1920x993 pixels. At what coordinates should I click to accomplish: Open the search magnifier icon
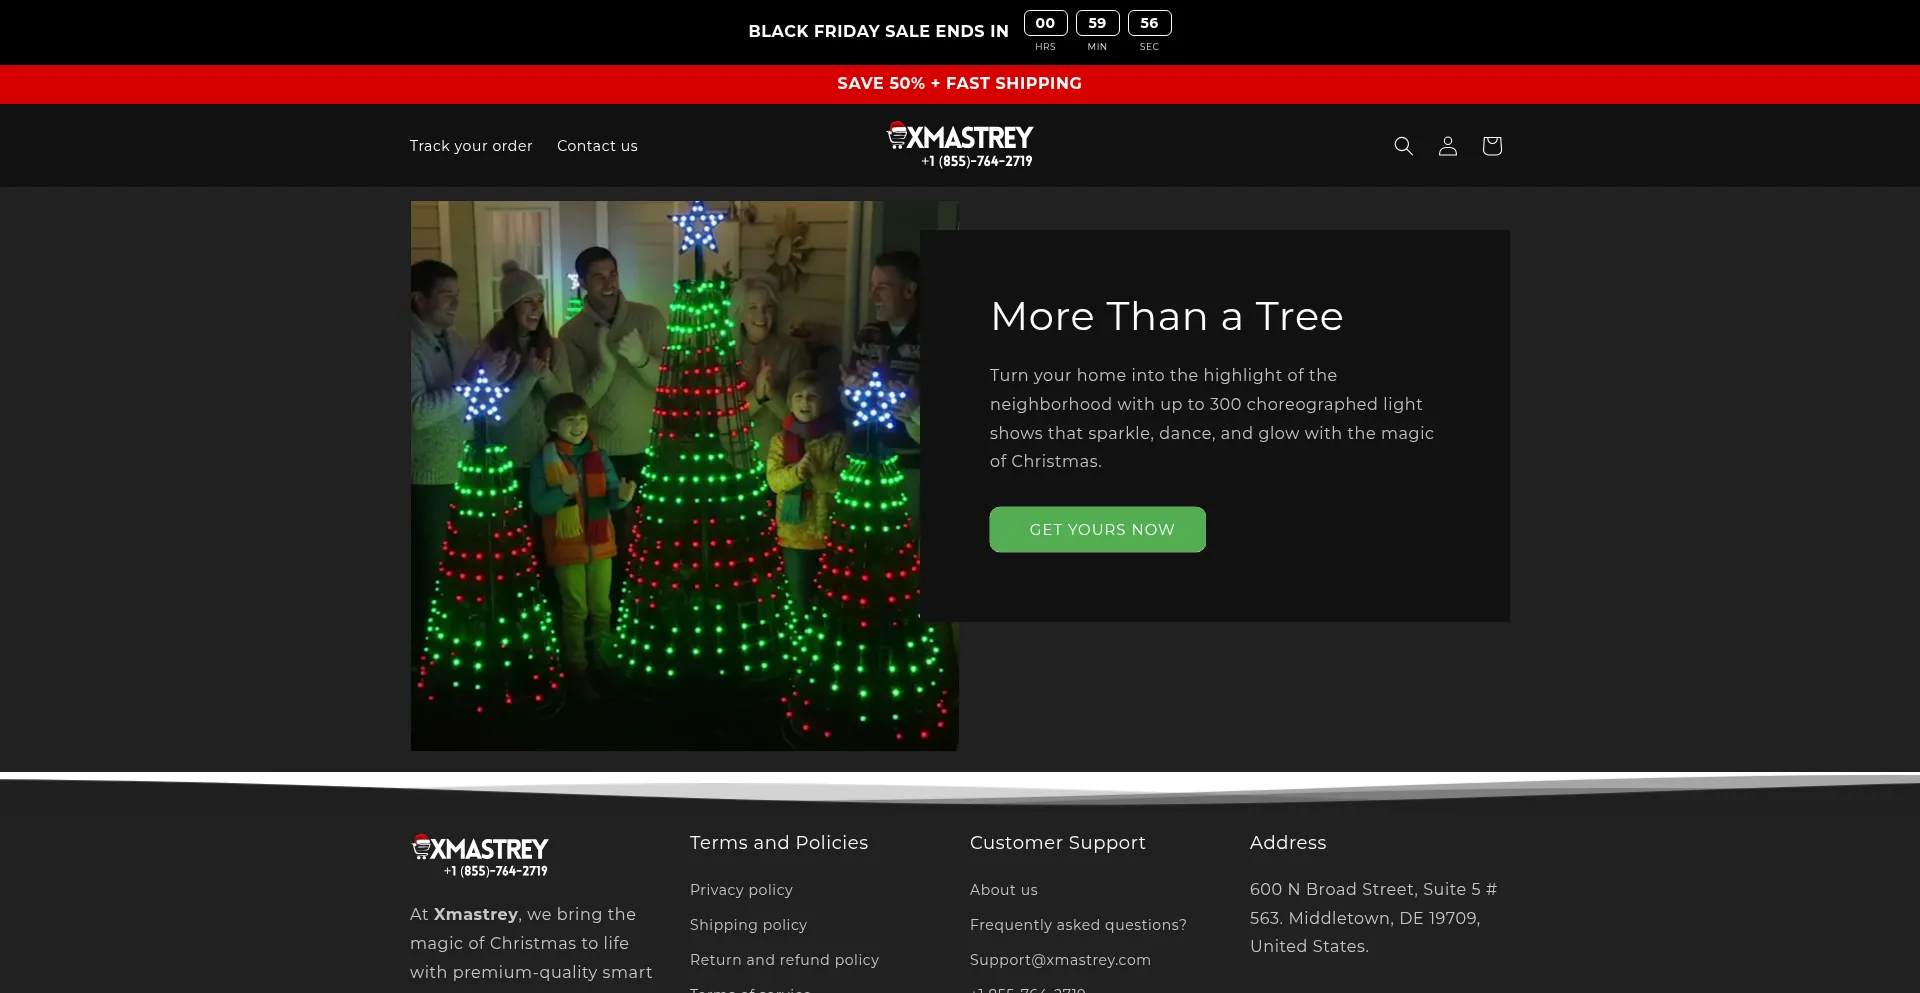pos(1403,146)
